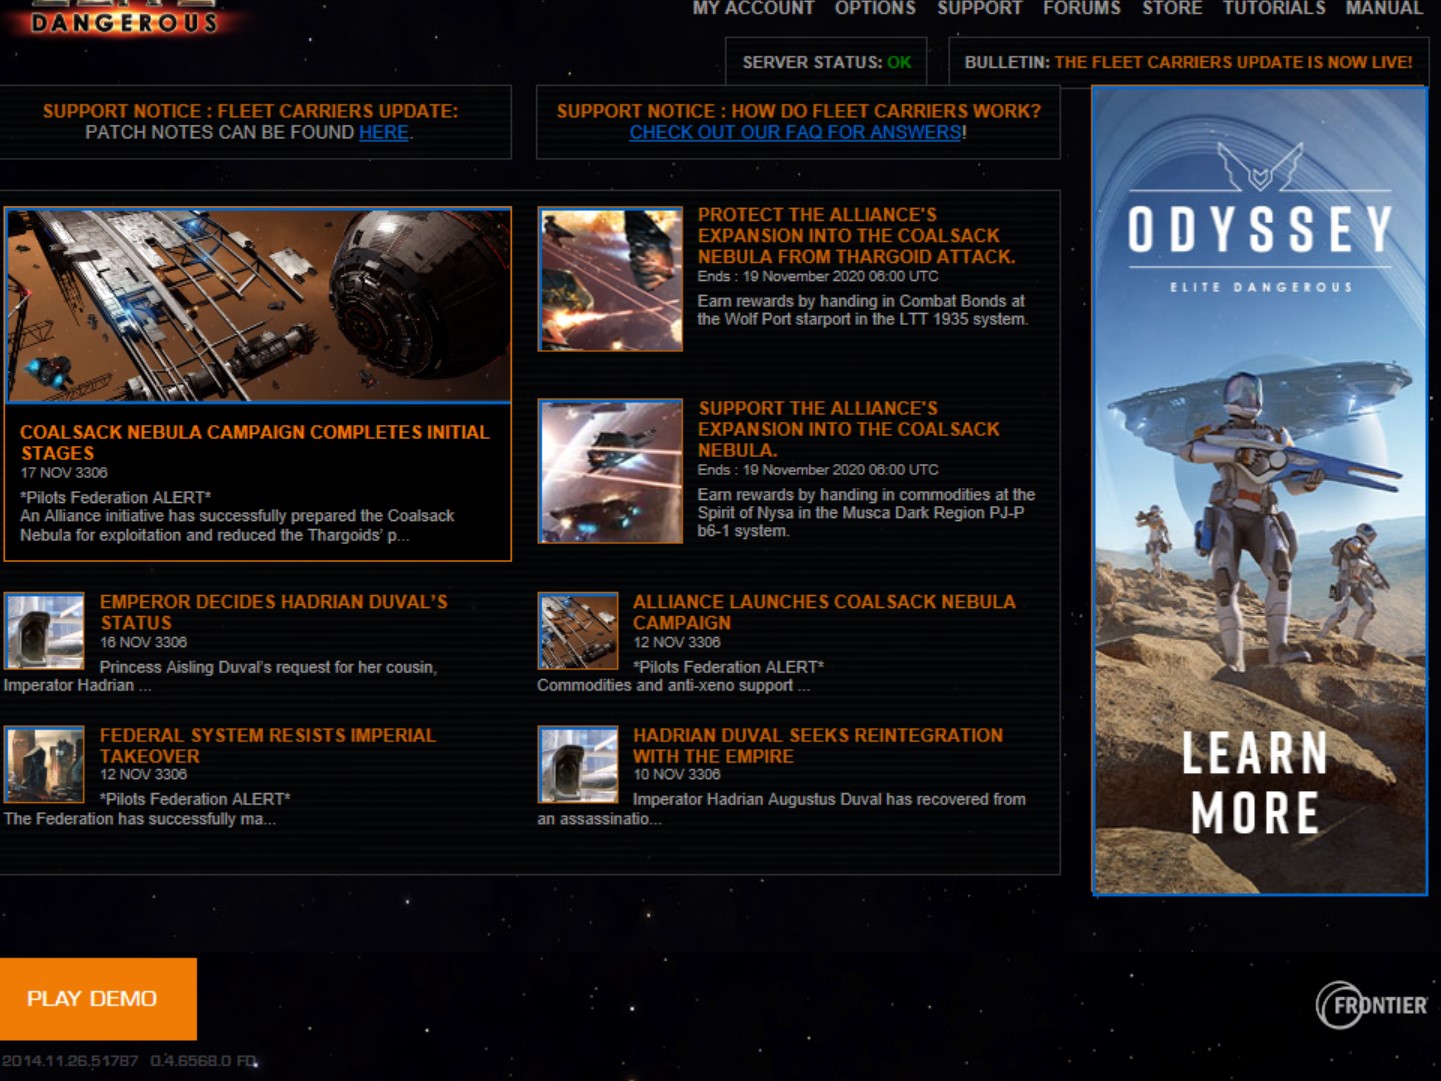This screenshot has width=1441, height=1081.
Task: Click the Odyssey title on the banner
Action: click(1260, 229)
